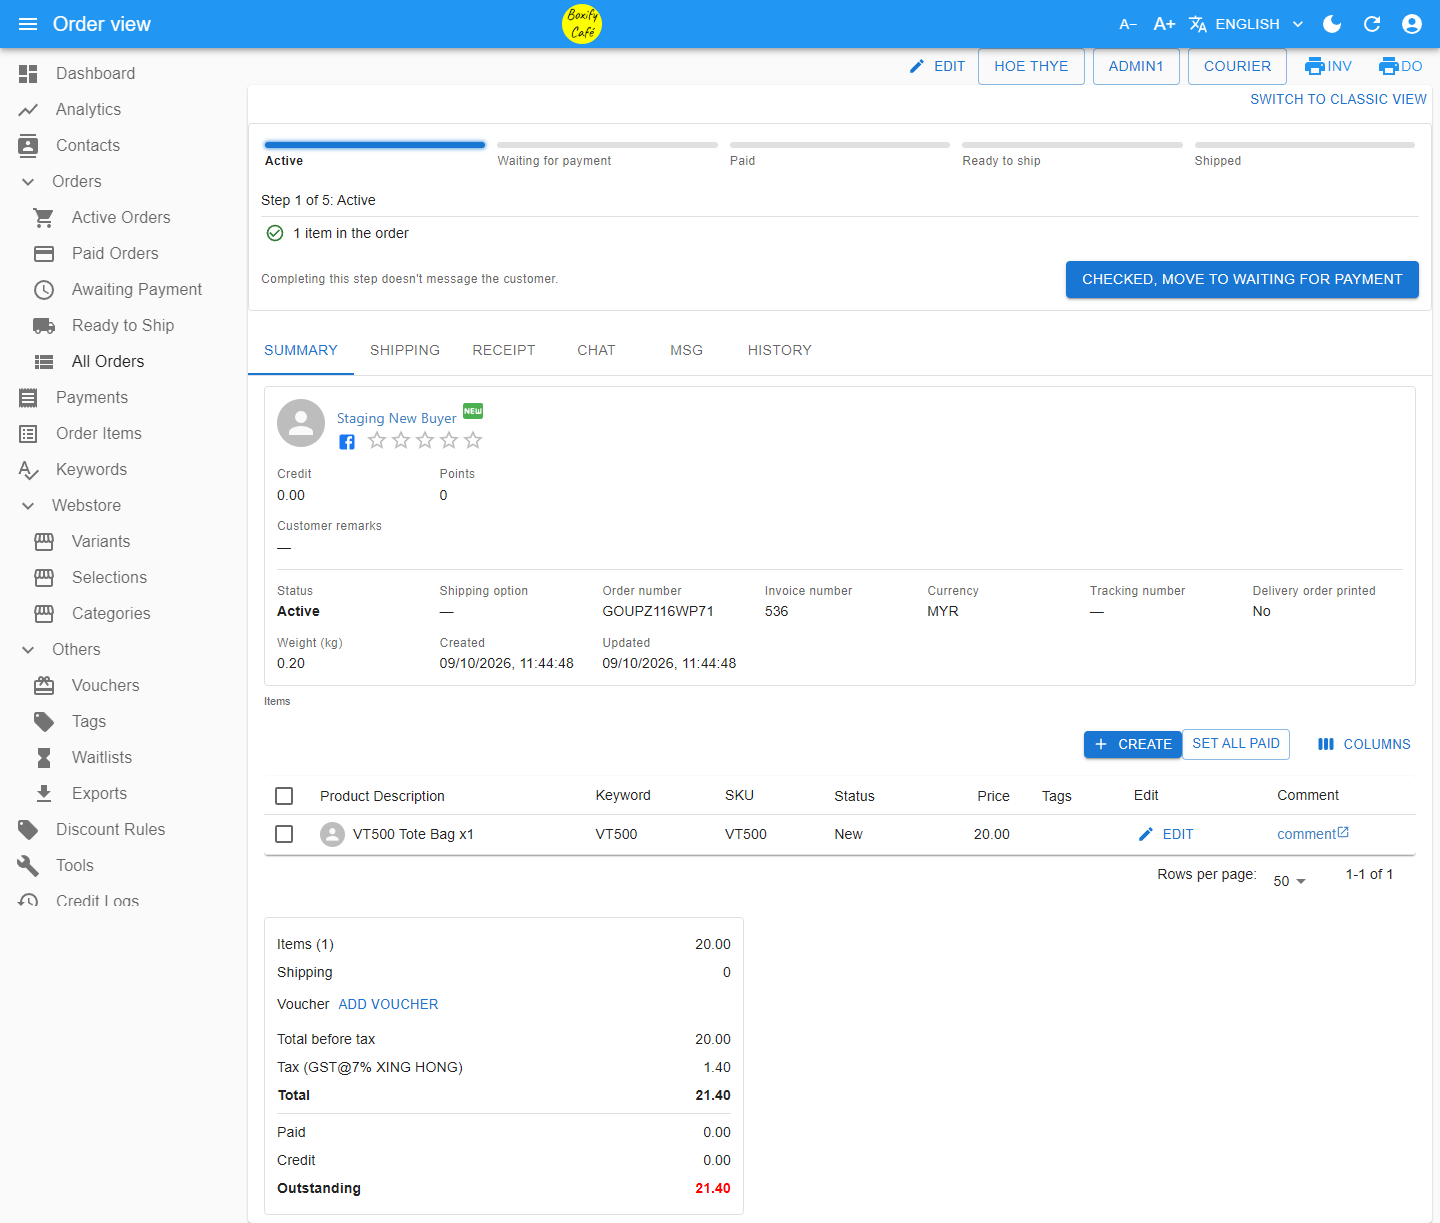Click the Boxify Café logo
Screen dimensions: 1440x1223
pyautogui.click(x=582, y=24)
